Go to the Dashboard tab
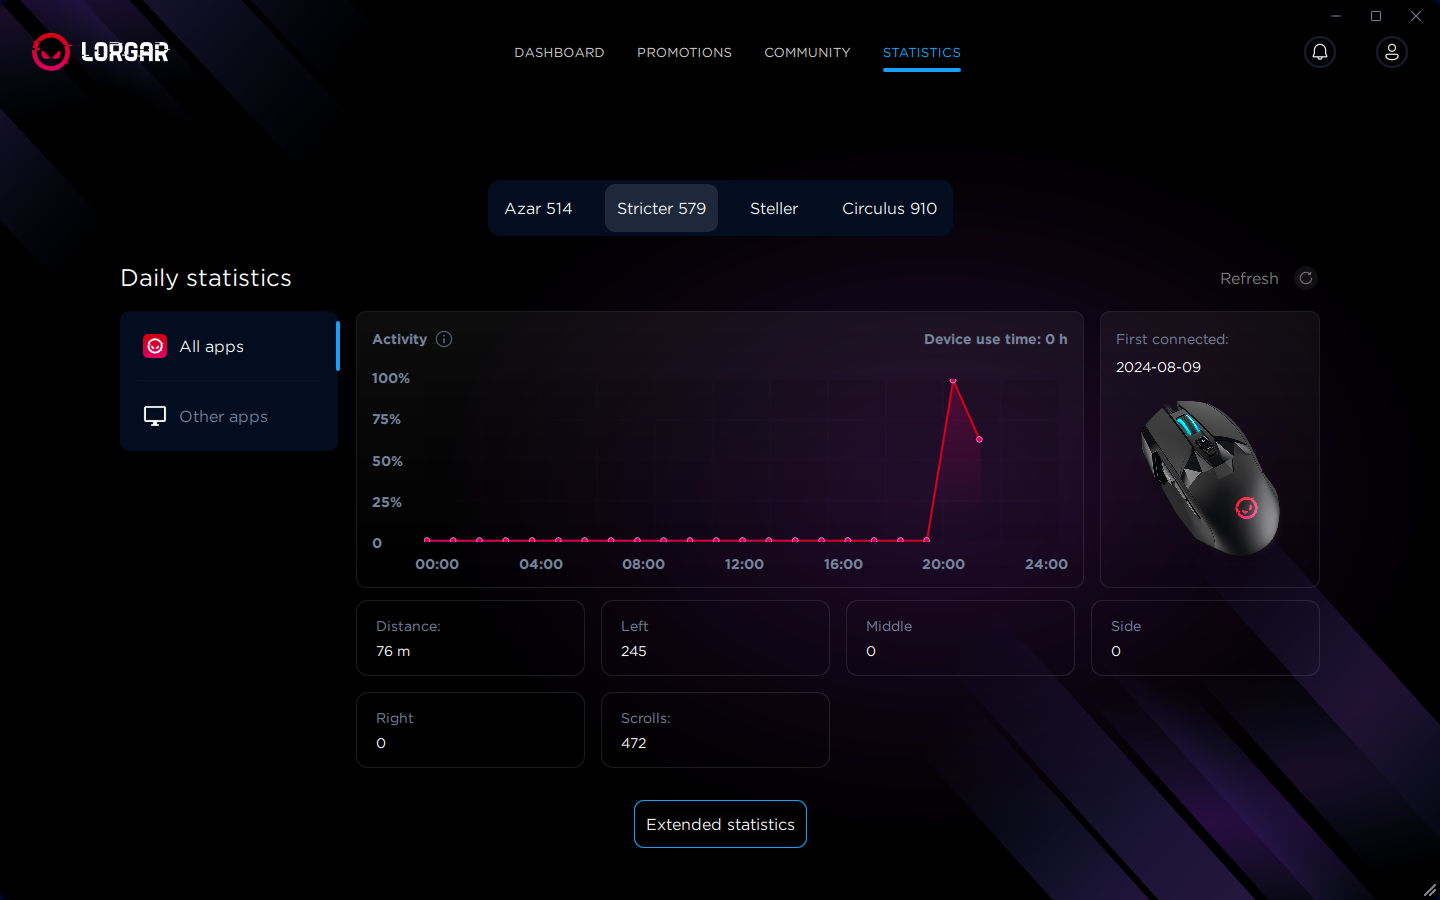 (x=559, y=52)
